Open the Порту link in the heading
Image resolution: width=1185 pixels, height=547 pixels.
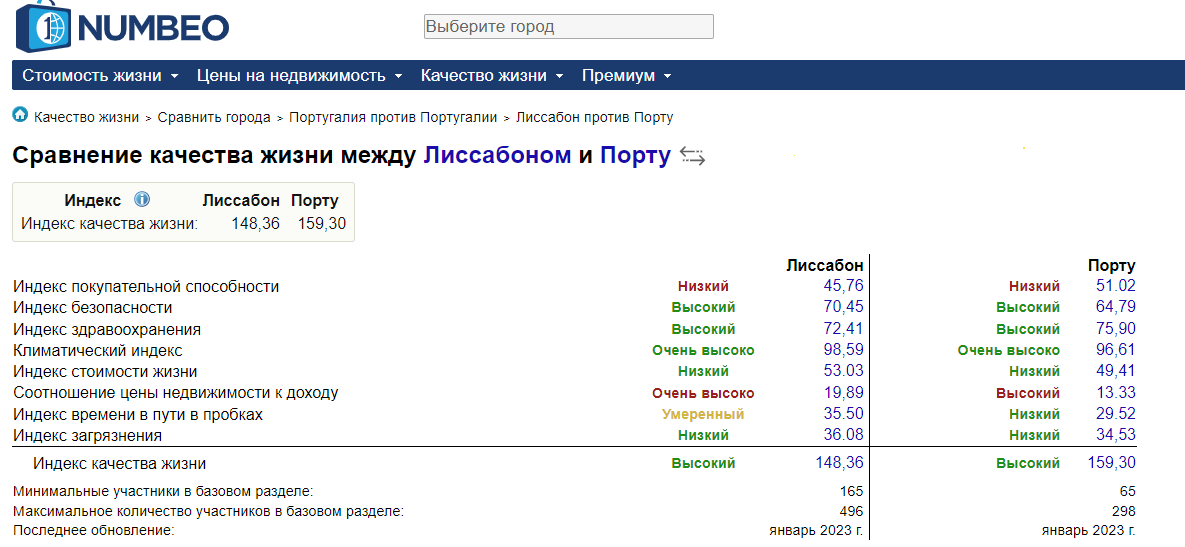pos(635,156)
